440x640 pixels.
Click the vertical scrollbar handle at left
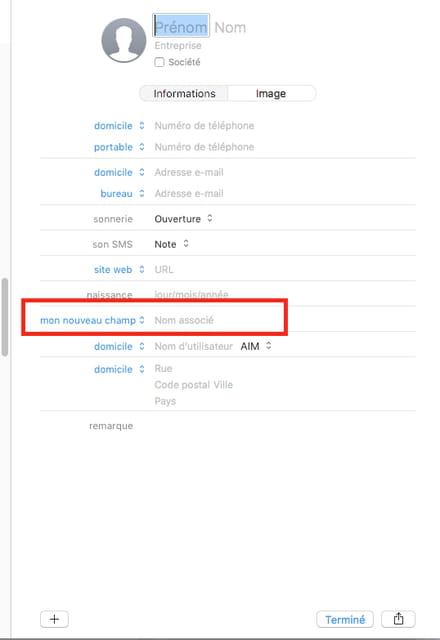pos(4,317)
